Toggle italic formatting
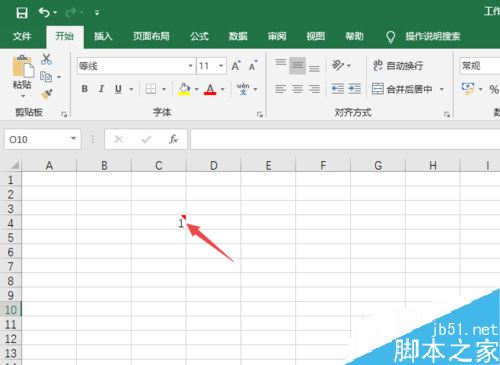This screenshot has height=365, width=500. click(x=101, y=89)
